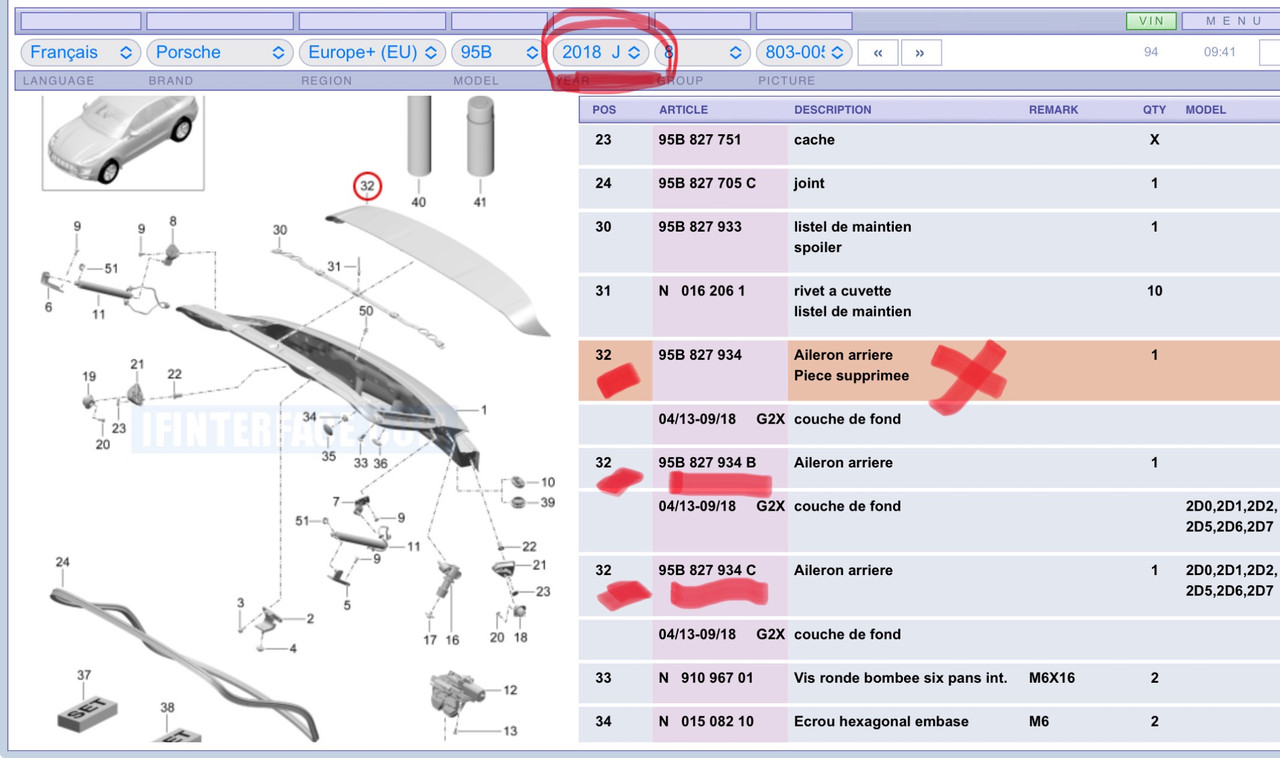Select circled callout 32 on diagram

click(367, 186)
